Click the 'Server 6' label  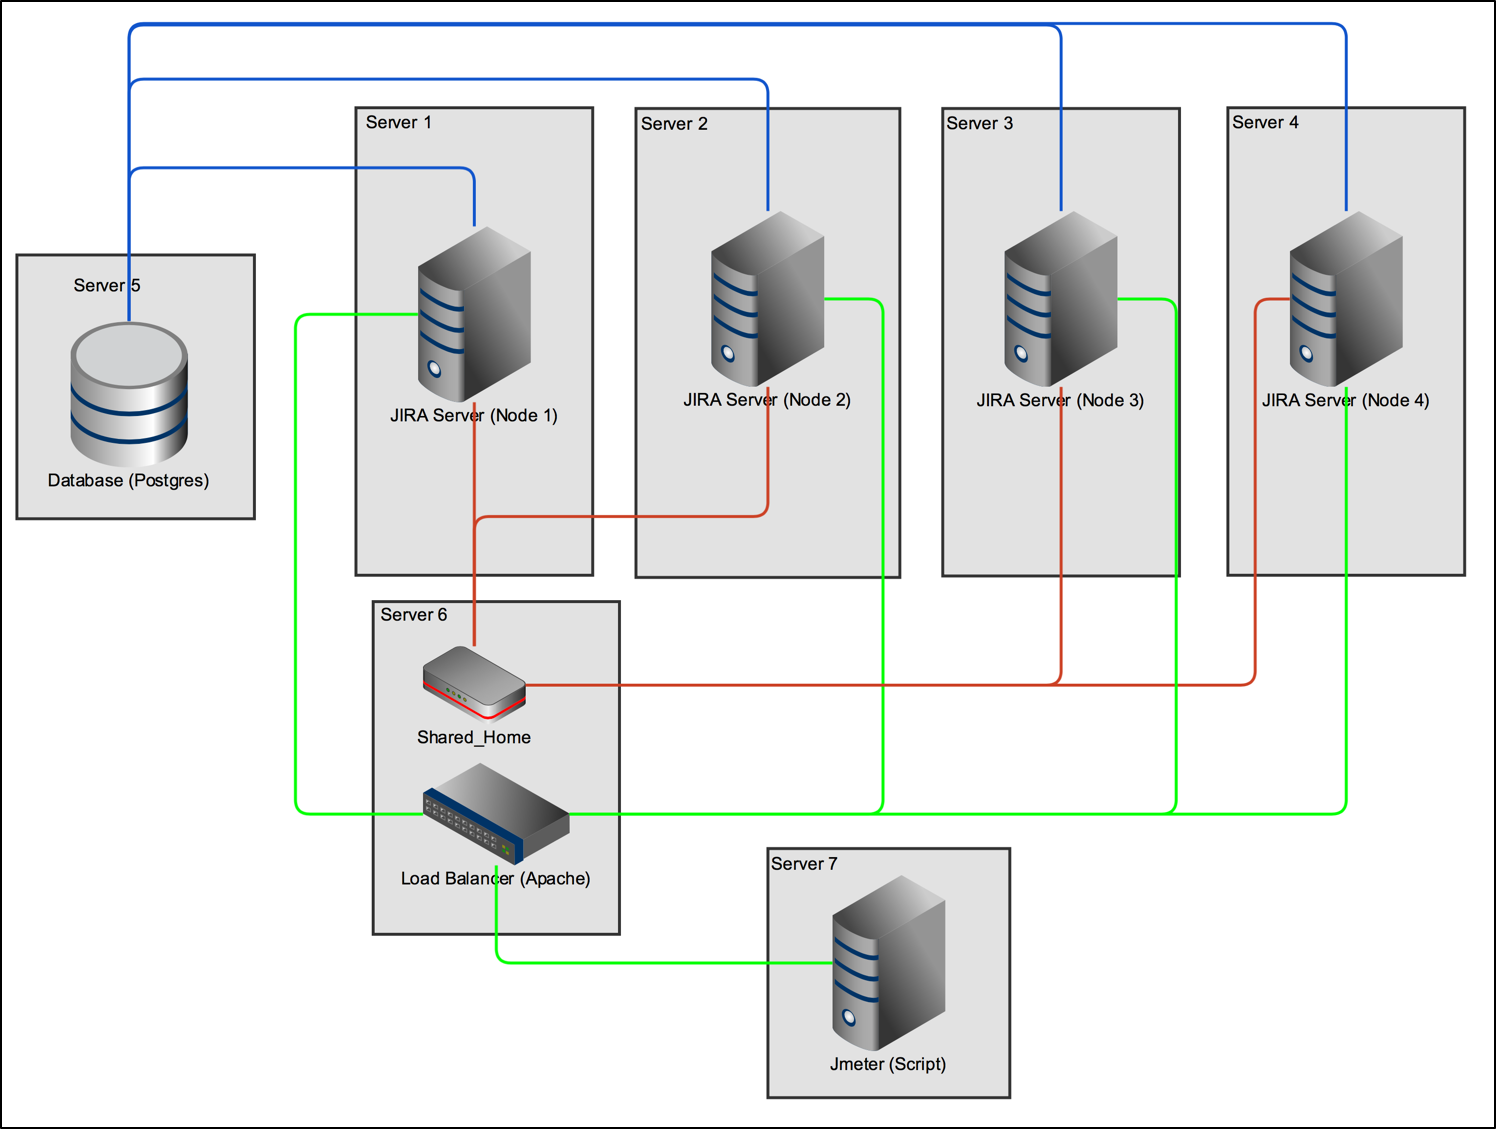[x=414, y=614]
